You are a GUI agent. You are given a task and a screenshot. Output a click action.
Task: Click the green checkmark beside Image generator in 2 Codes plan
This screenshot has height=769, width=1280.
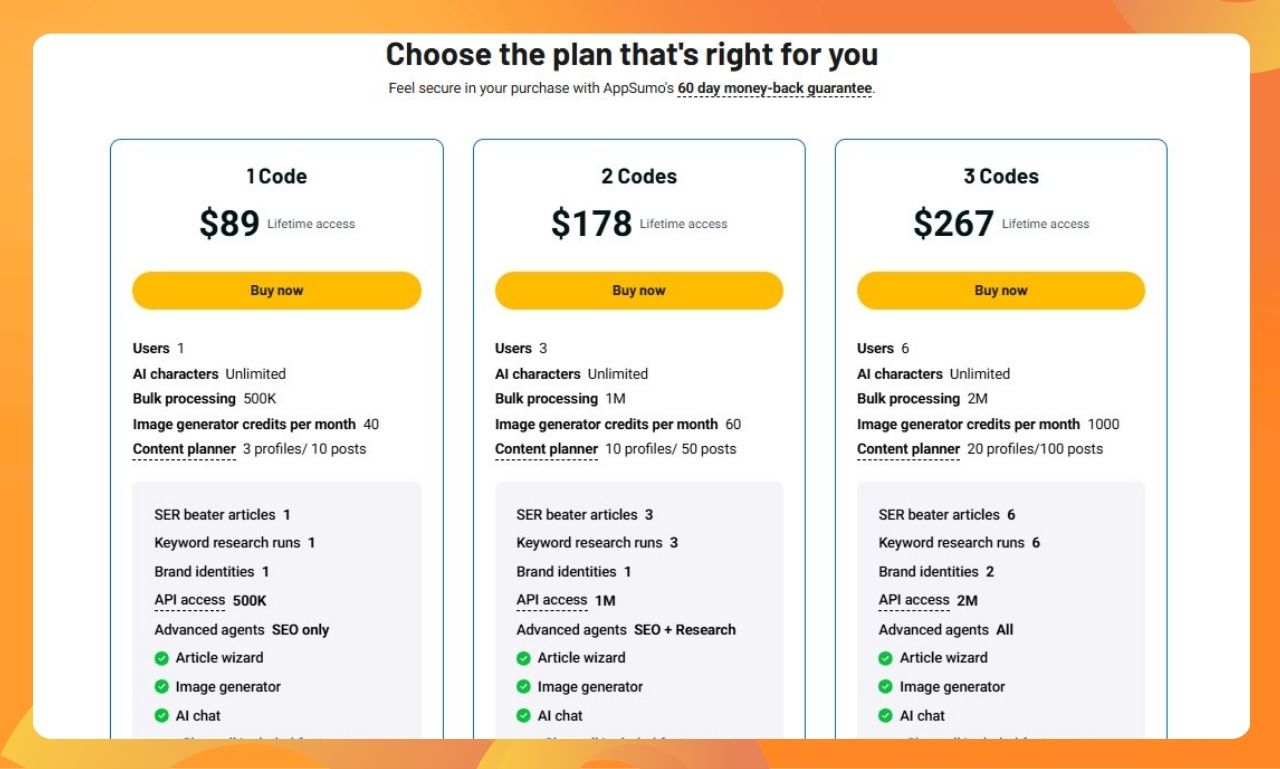point(523,687)
